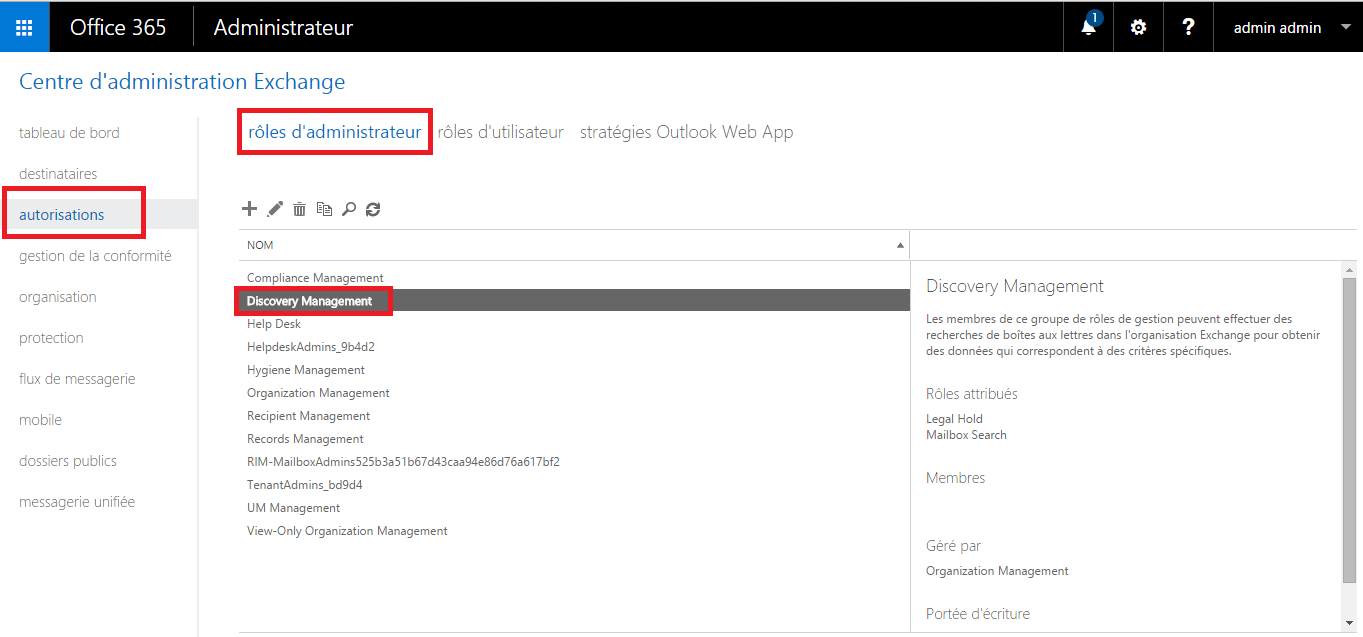
Task: Open mobile section
Action: (40, 420)
